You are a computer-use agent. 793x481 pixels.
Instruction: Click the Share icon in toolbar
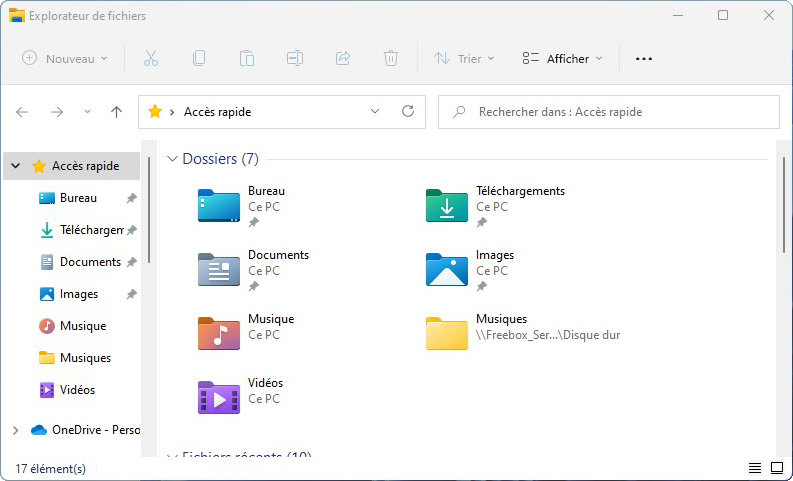pyautogui.click(x=343, y=58)
